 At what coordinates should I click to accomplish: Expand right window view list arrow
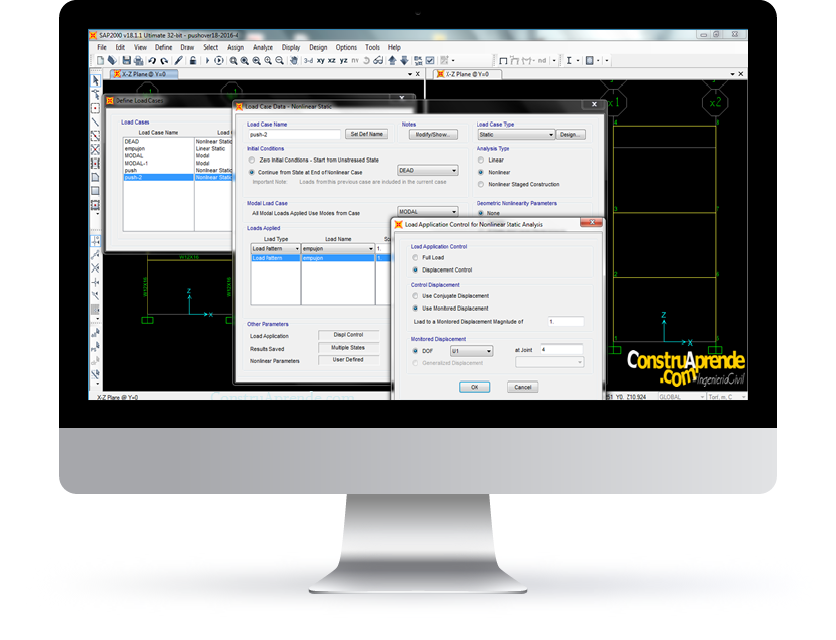click(x=732, y=74)
